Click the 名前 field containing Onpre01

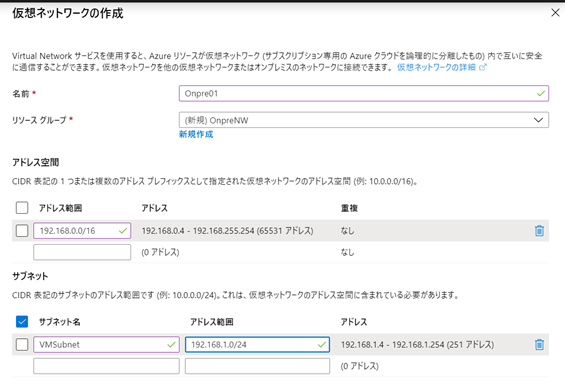(364, 93)
